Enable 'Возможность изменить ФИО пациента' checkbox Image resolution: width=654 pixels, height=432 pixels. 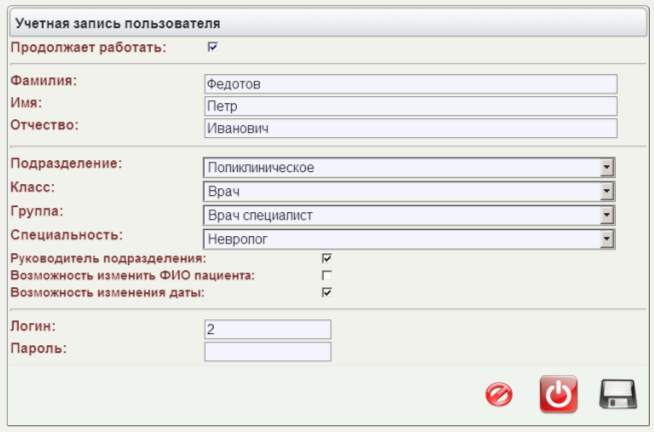326,275
